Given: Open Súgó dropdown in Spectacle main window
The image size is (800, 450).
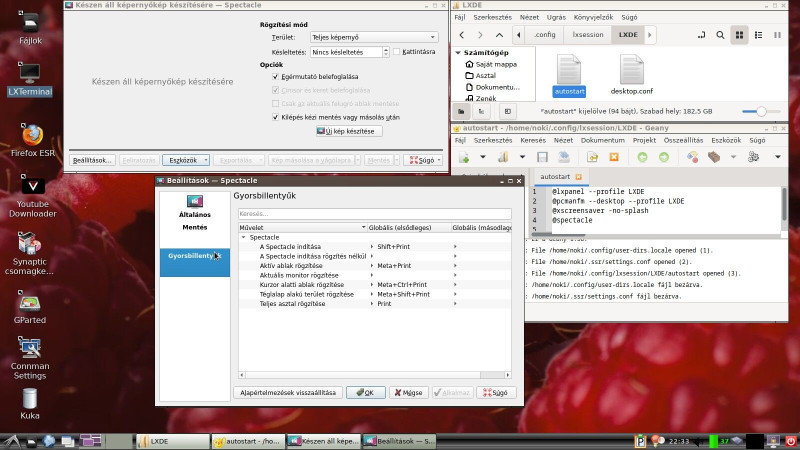Looking at the screenshot, I should 423,160.
